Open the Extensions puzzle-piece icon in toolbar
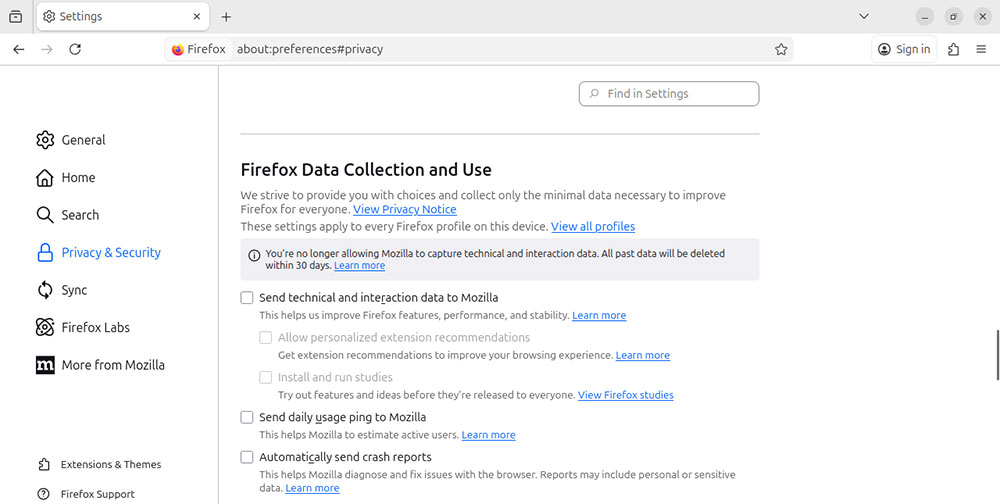This screenshot has height=504, width=1000. (x=953, y=49)
